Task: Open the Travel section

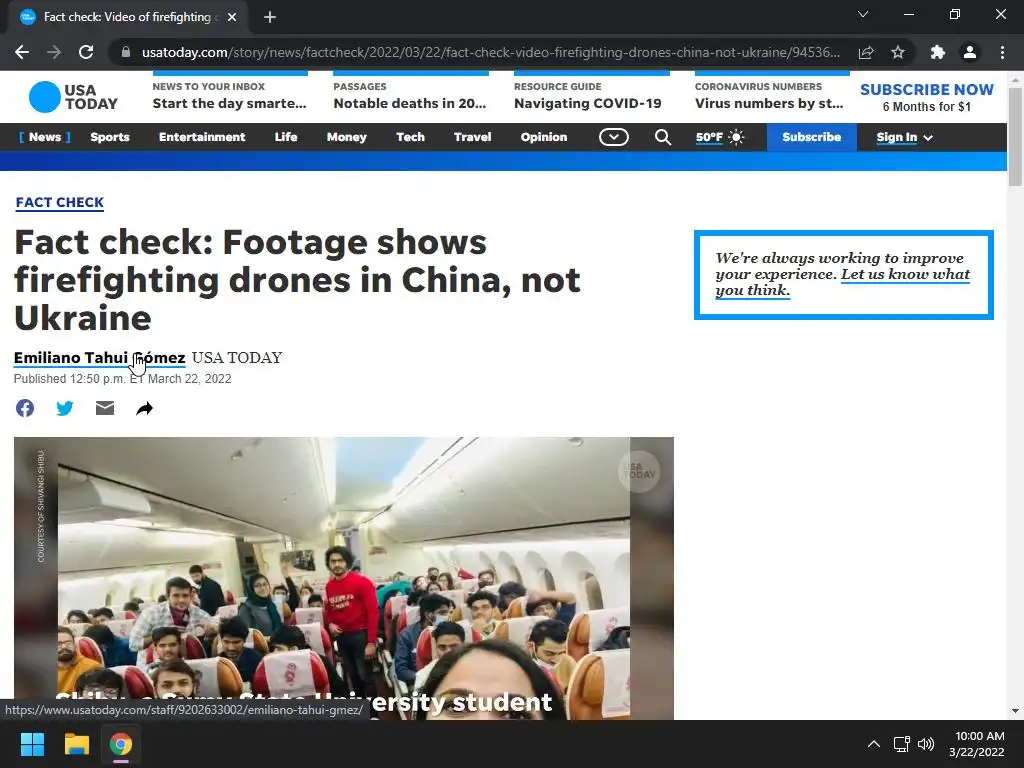Action: (472, 137)
